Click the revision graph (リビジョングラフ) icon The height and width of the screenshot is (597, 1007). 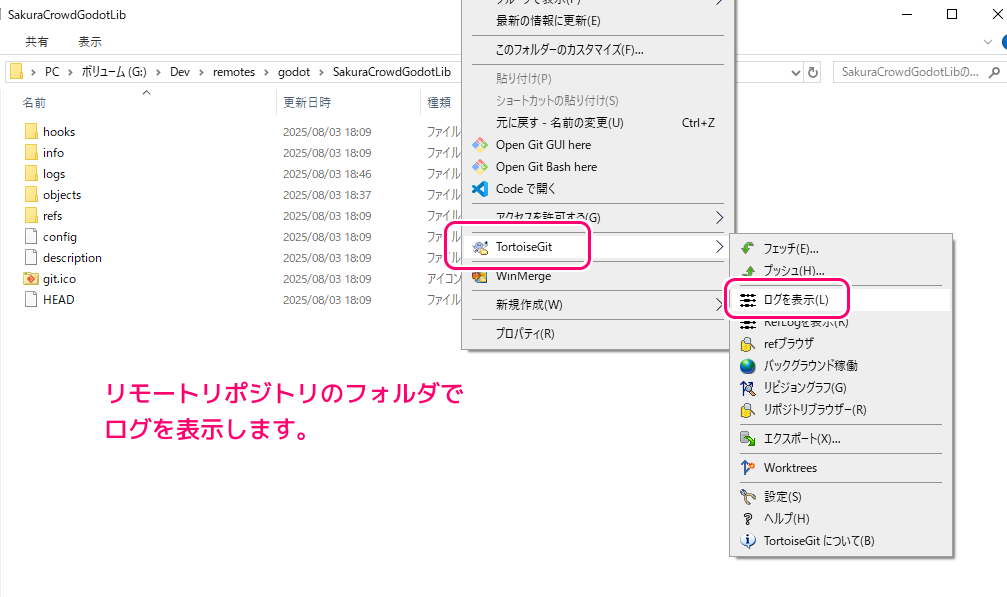[747, 388]
